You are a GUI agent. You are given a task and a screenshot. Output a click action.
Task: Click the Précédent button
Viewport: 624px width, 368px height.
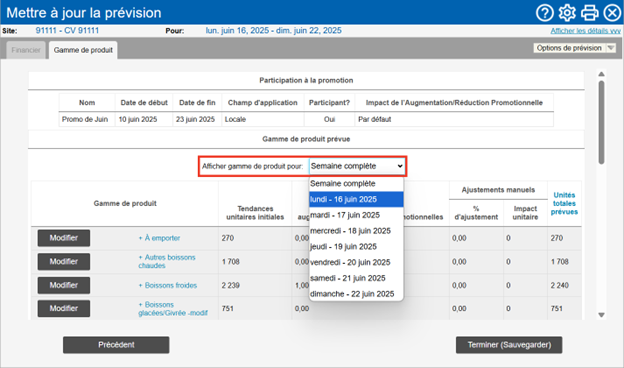pos(116,345)
